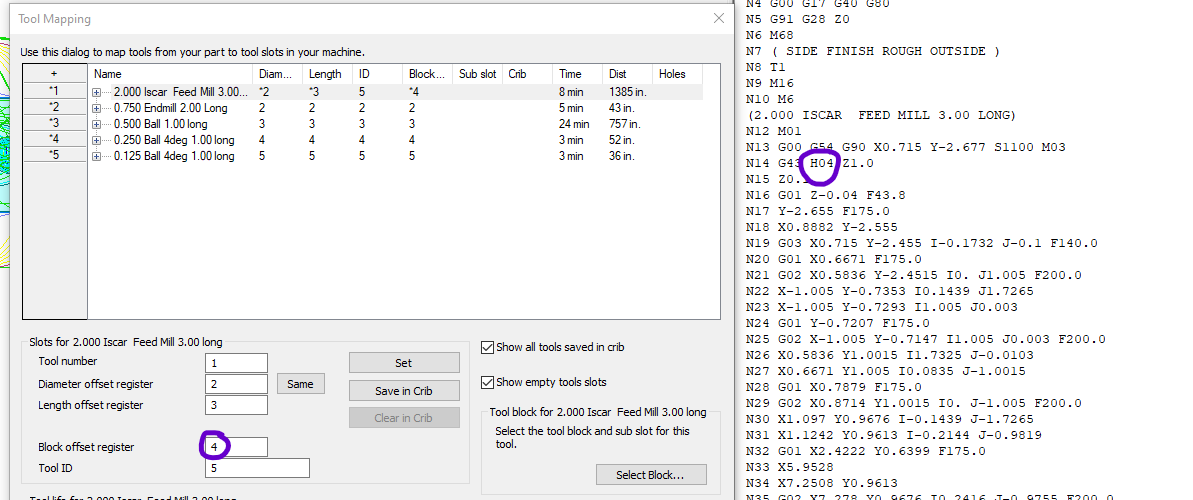Select slot *4 in the slot list
This screenshot has width=1193, height=500.
pyautogui.click(x=54, y=139)
